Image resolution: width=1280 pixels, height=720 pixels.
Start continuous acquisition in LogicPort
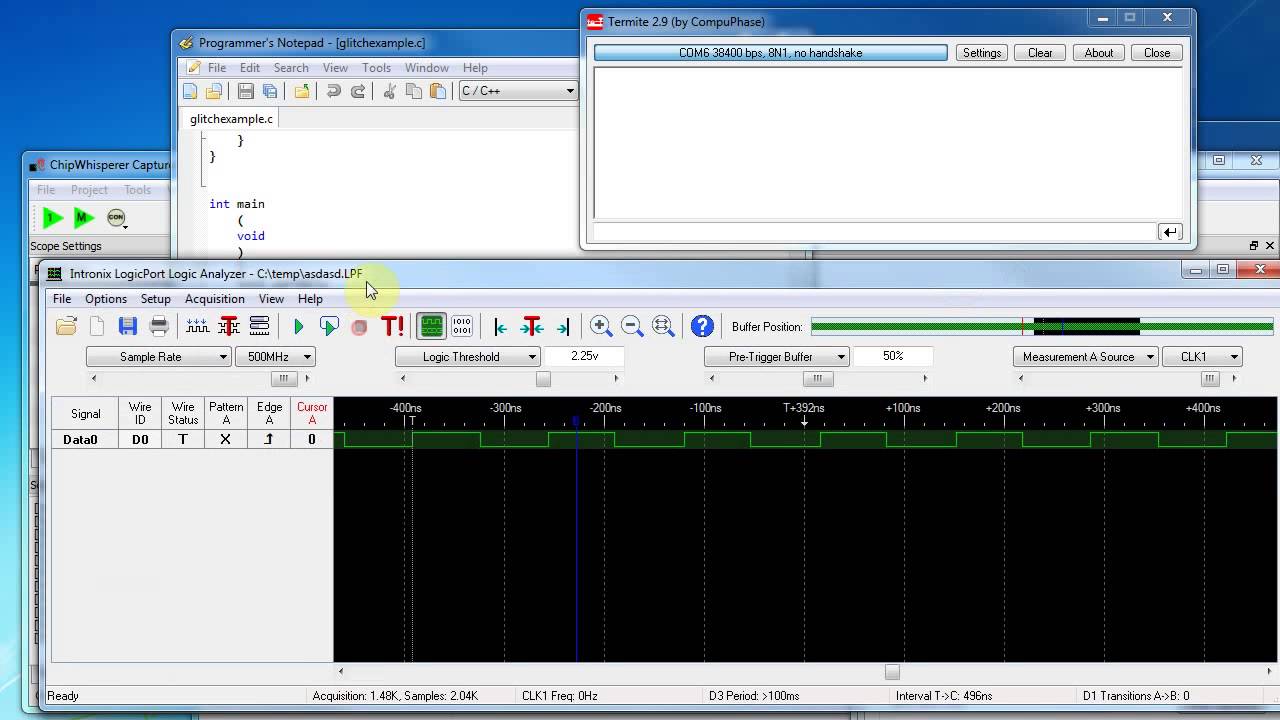[x=329, y=326]
